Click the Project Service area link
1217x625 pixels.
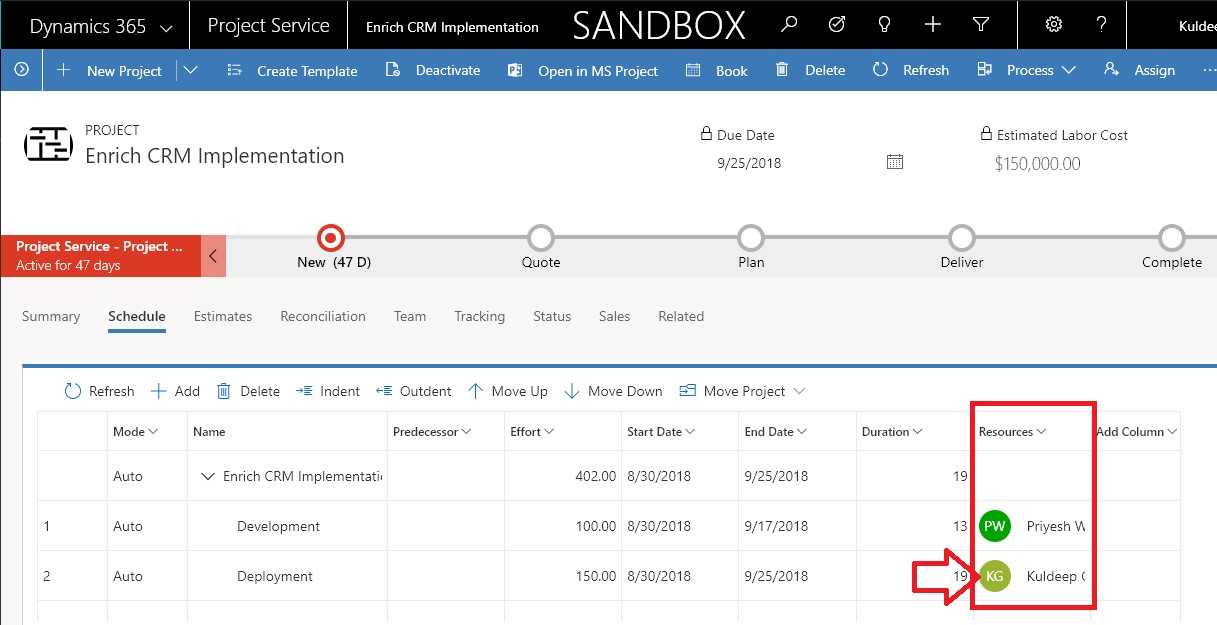(268, 26)
